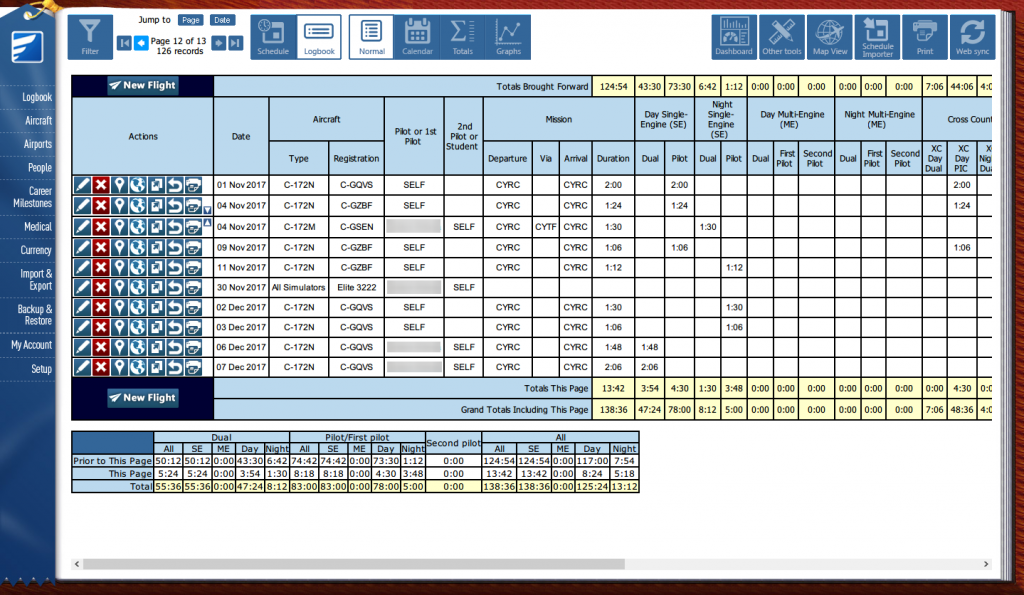Click the top New Flight button

tap(142, 86)
